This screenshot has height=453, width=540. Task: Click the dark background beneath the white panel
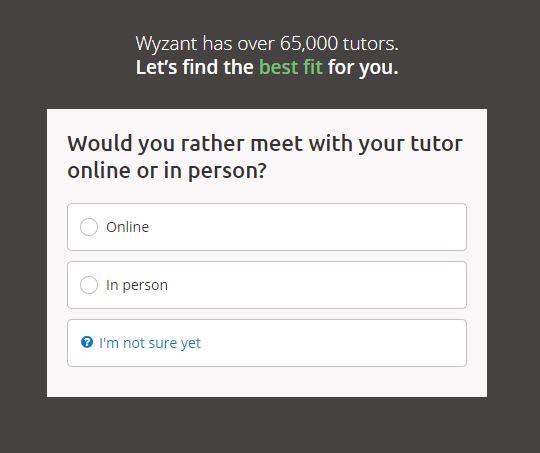tap(267, 425)
